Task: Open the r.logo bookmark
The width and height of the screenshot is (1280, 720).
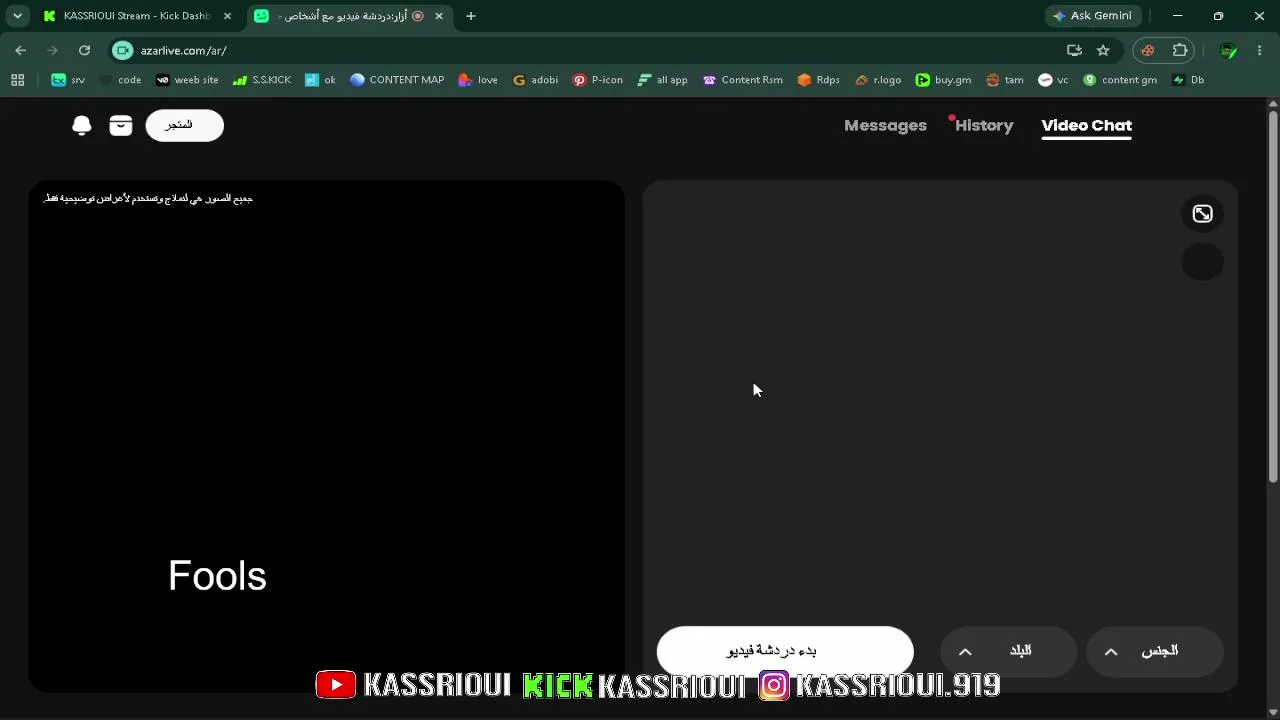Action: pos(878,80)
